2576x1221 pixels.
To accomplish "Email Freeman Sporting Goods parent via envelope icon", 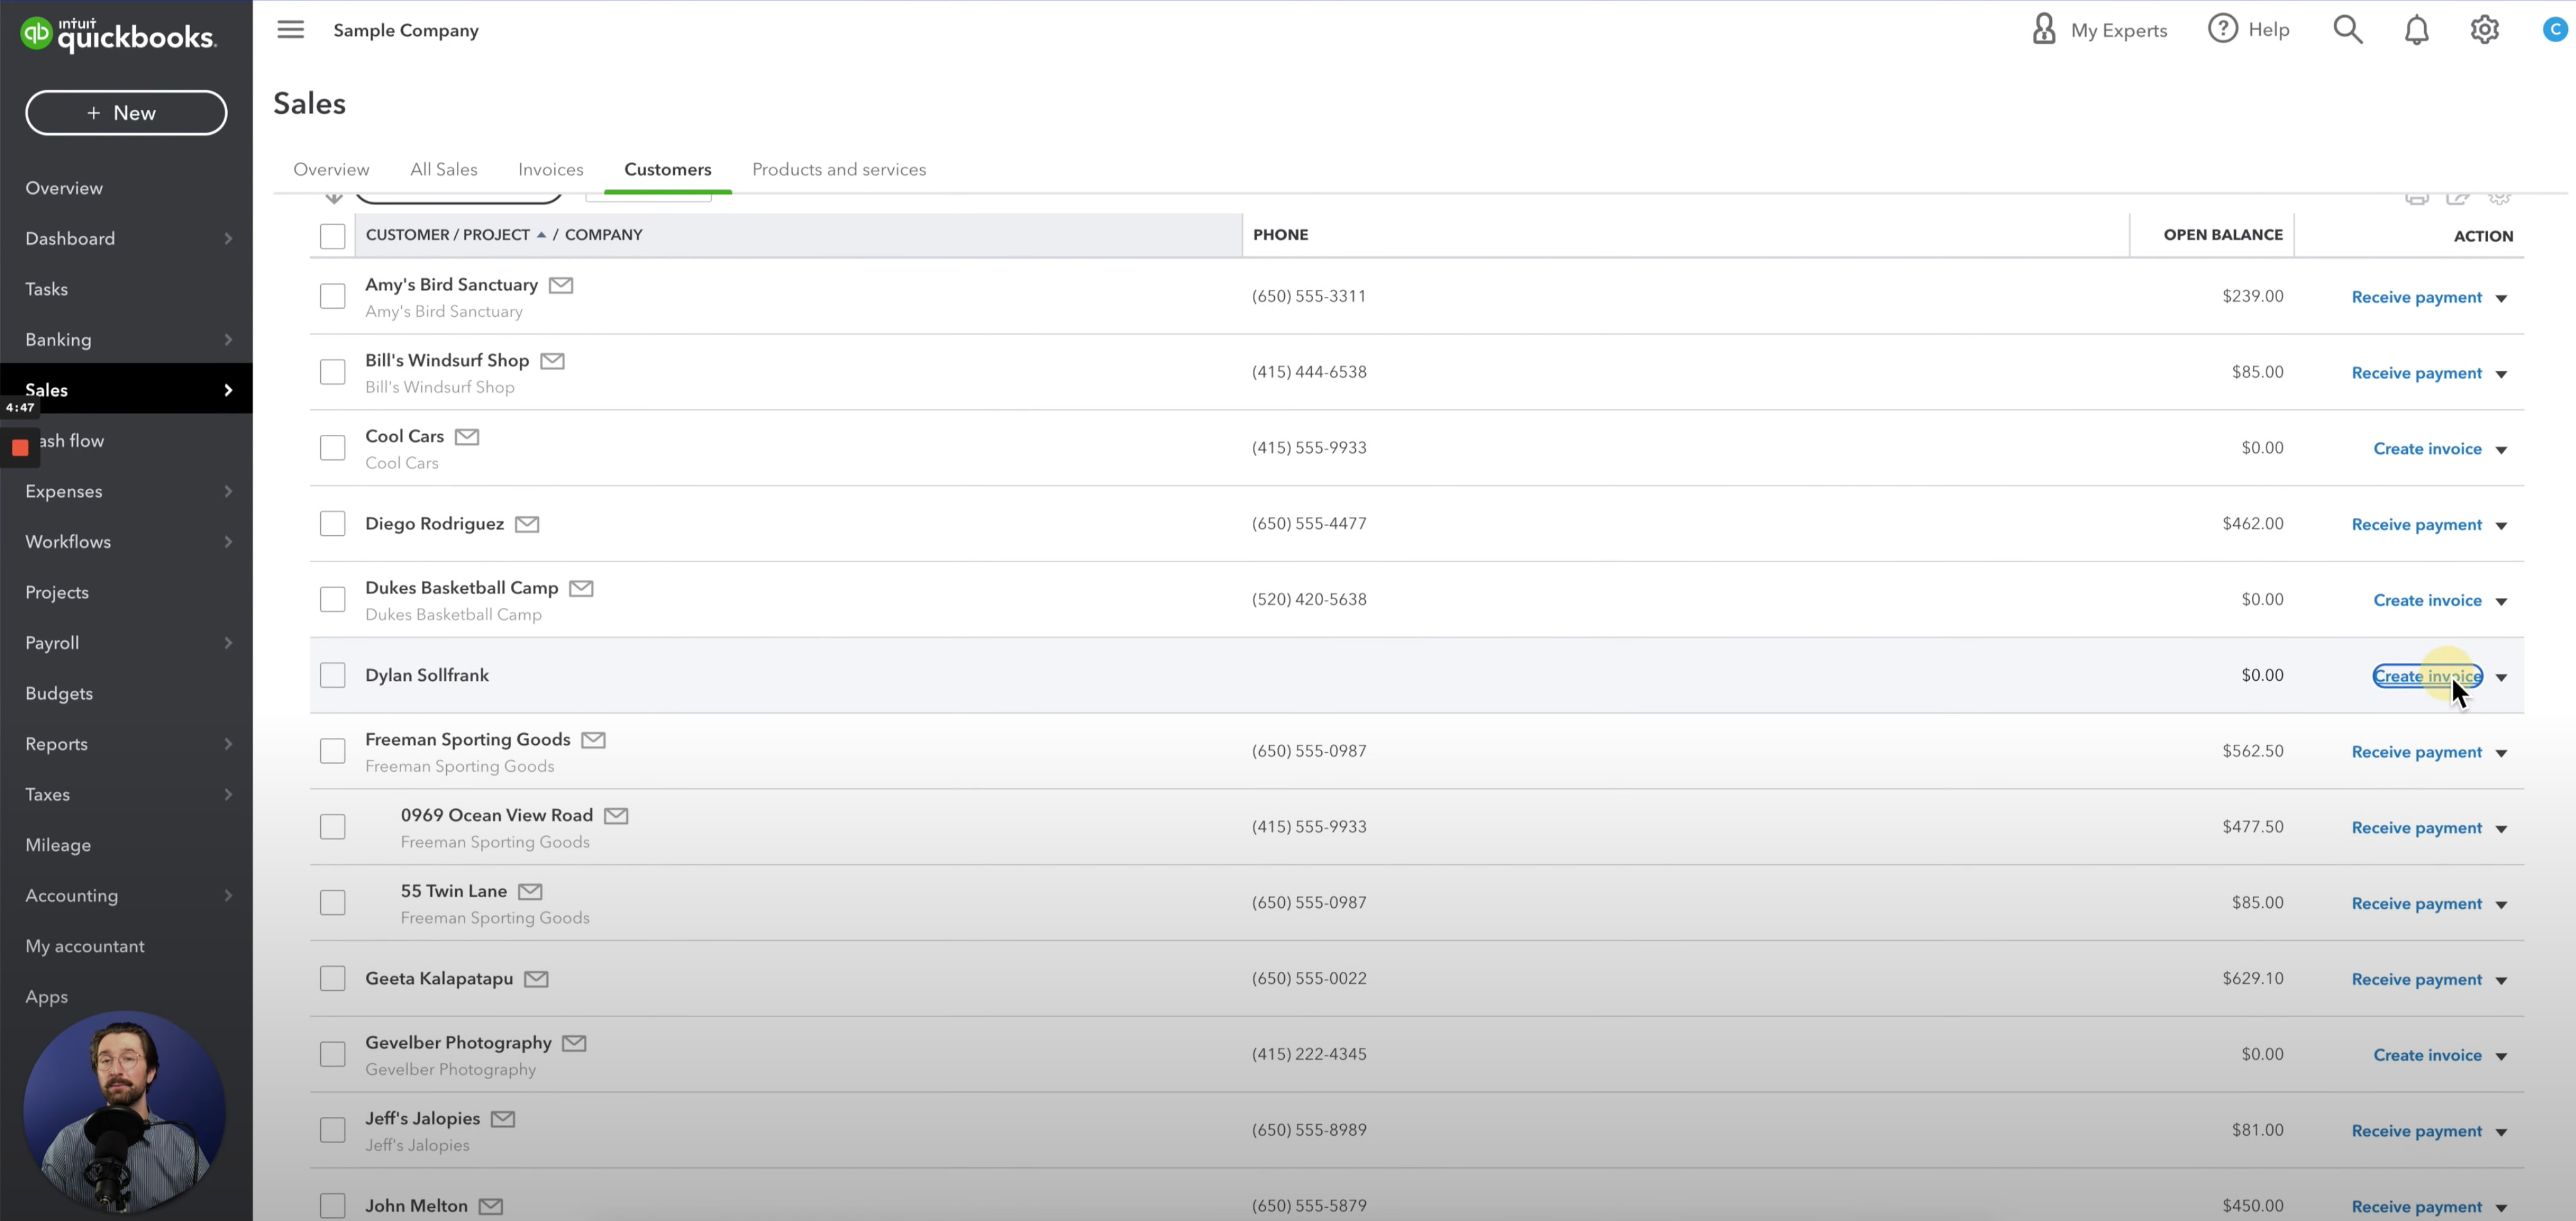I will click(x=593, y=740).
